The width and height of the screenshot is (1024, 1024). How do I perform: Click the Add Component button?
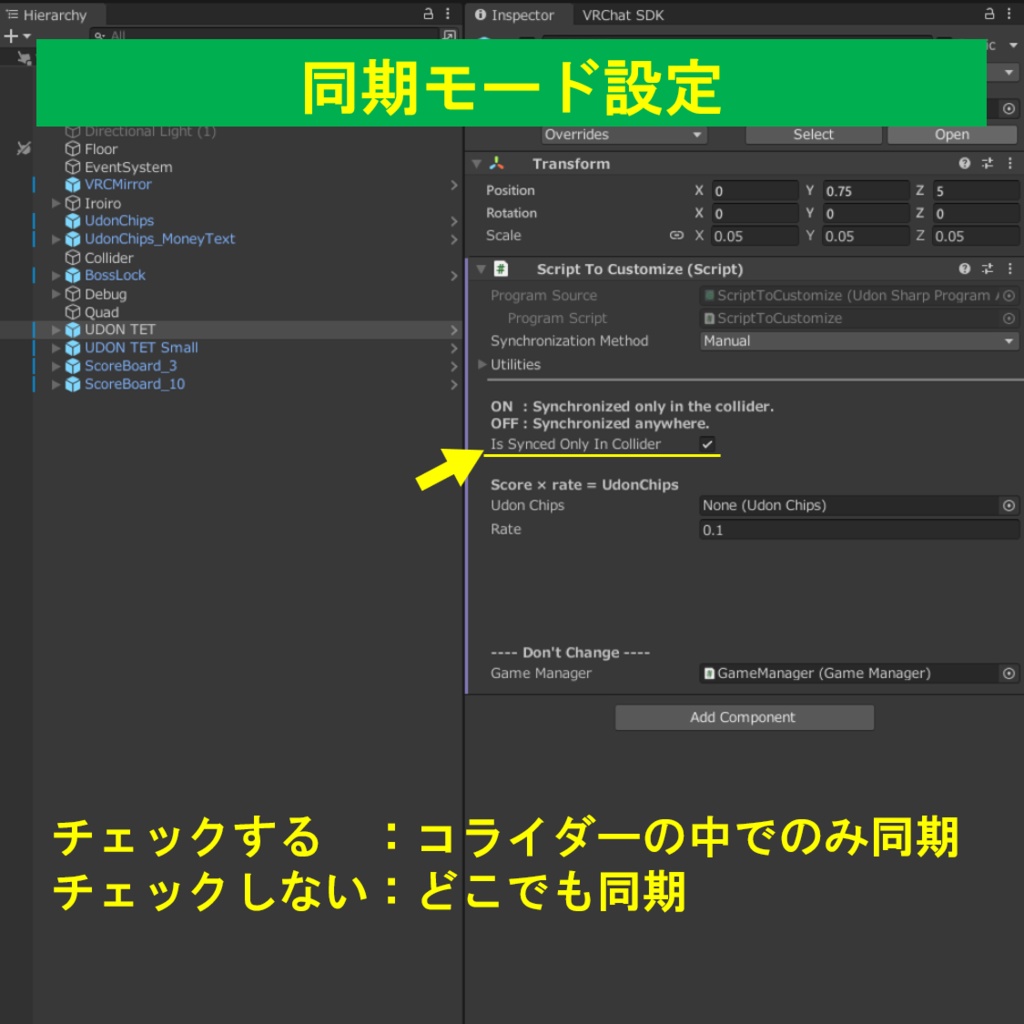pos(744,717)
